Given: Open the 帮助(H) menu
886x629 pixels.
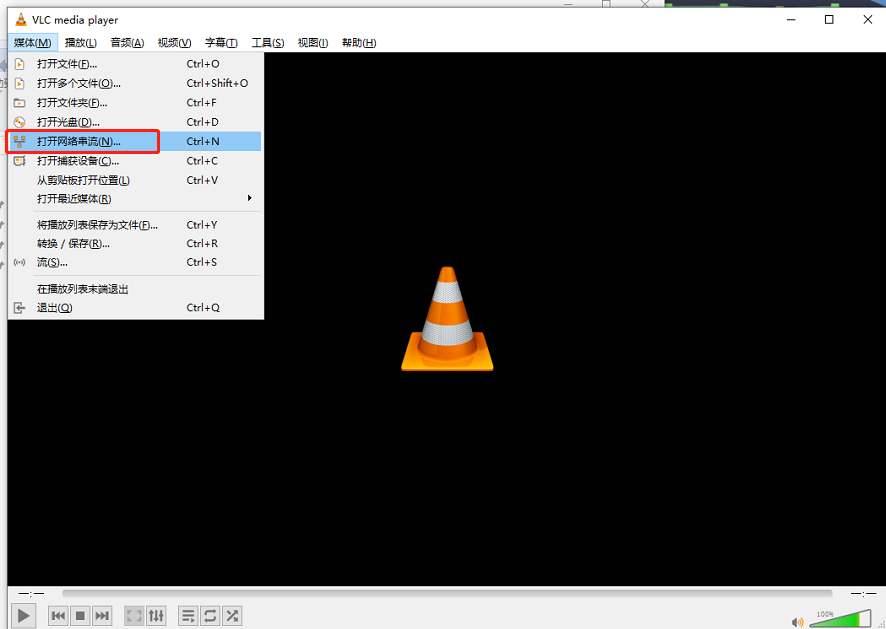Looking at the screenshot, I should tap(359, 42).
